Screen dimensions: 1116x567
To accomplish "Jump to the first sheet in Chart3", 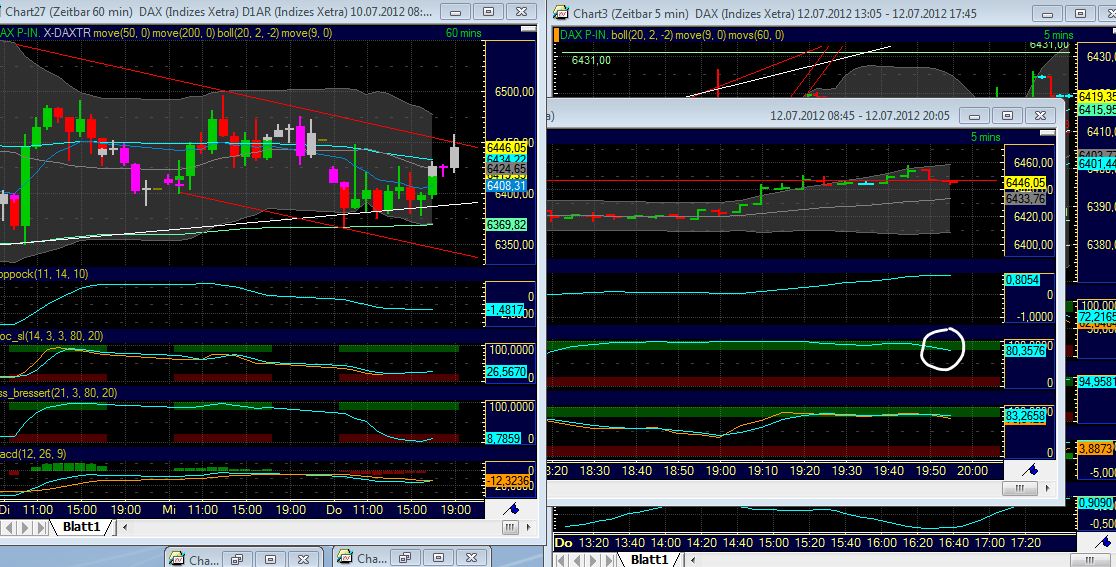I will (x=561, y=561).
